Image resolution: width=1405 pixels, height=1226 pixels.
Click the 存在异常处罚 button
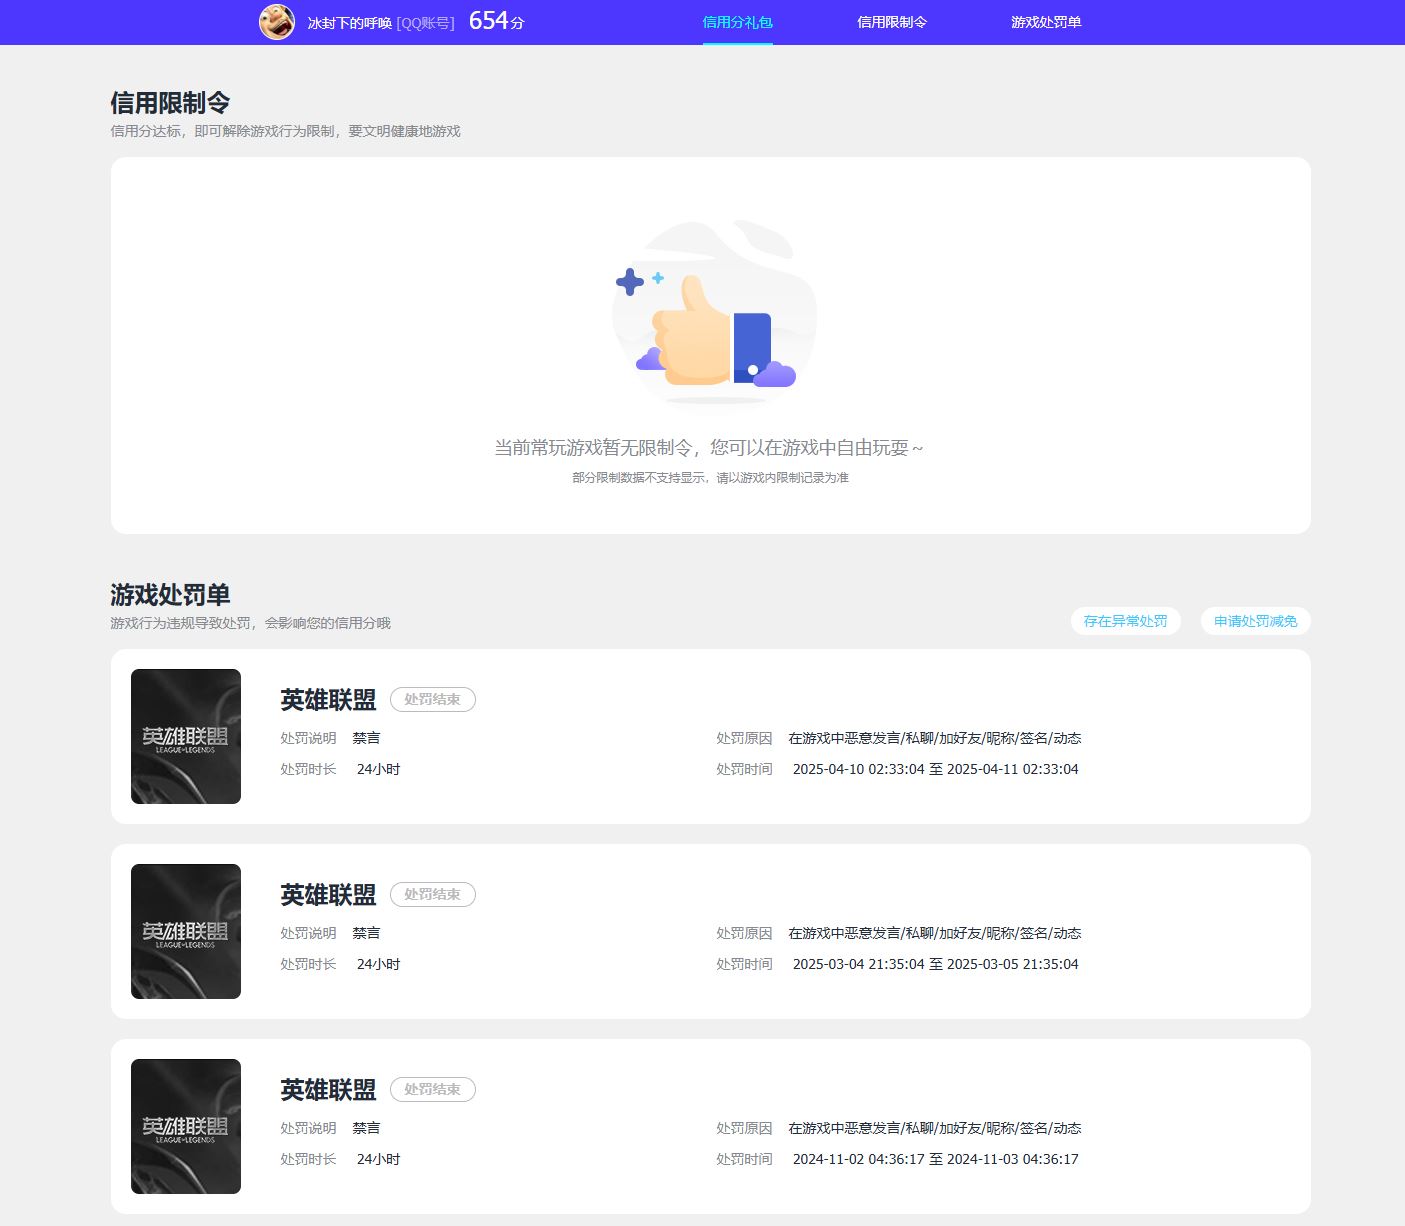[1125, 621]
